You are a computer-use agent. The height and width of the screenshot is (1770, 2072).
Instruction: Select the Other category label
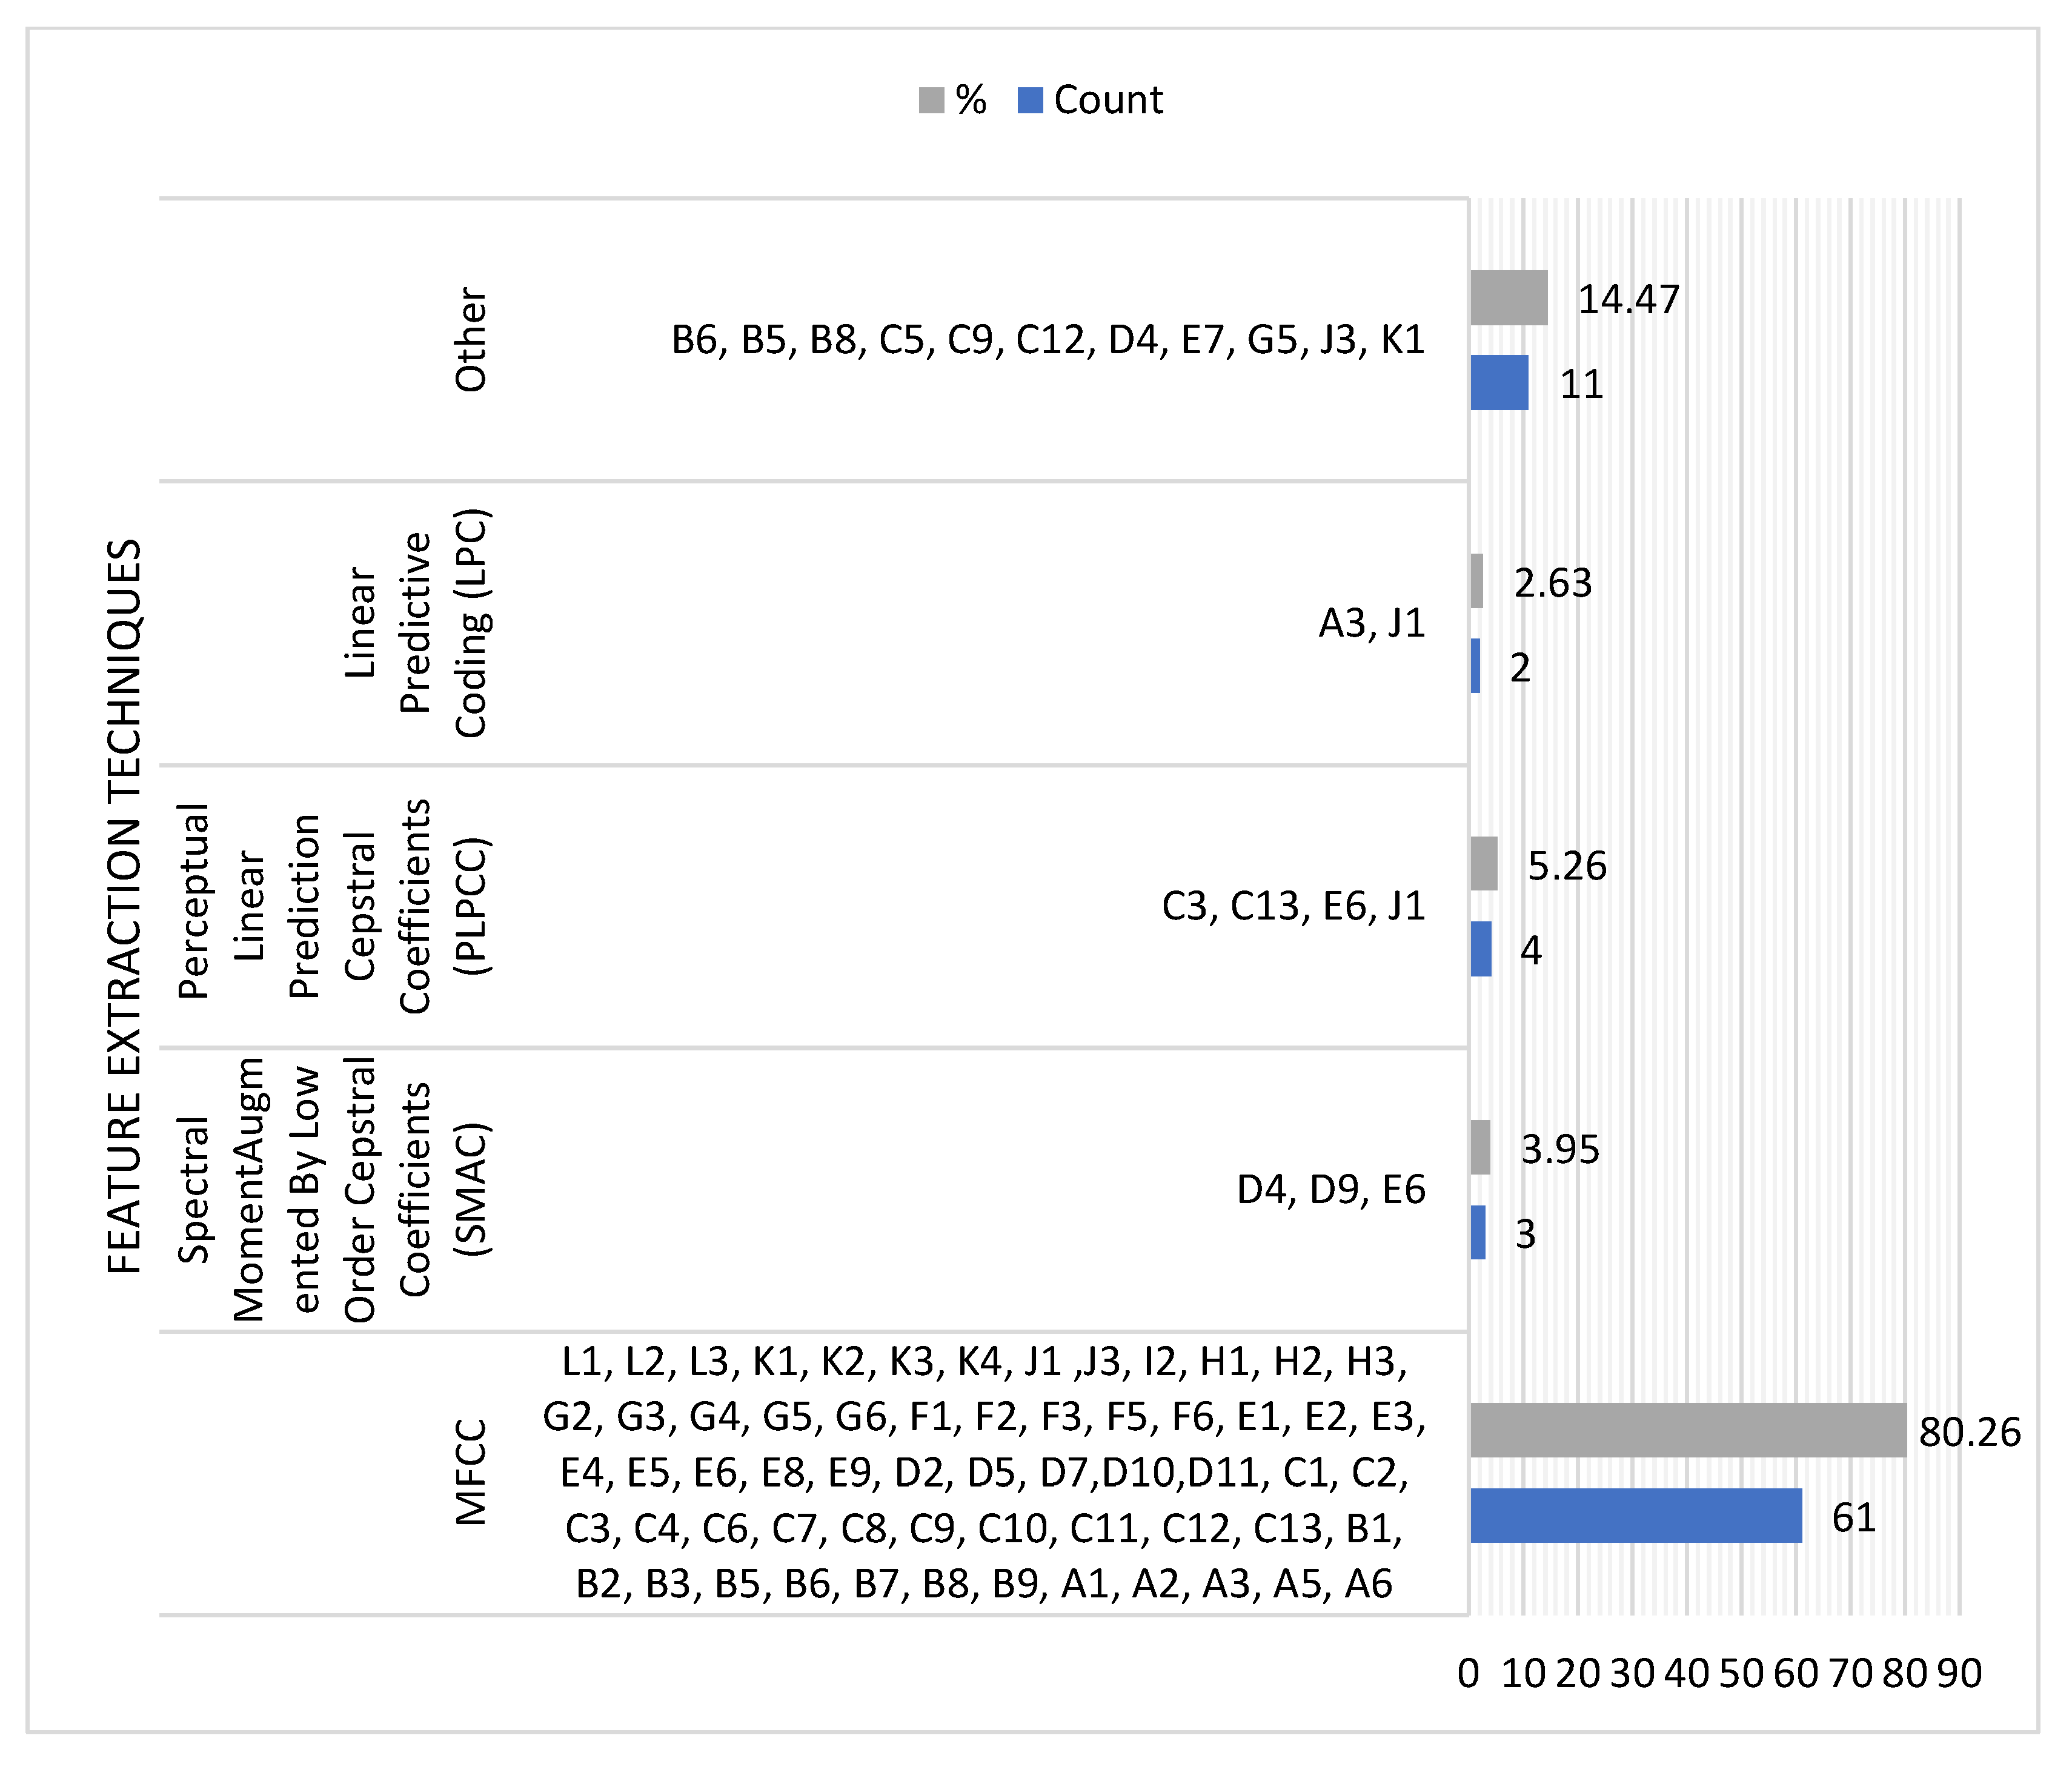[471, 340]
